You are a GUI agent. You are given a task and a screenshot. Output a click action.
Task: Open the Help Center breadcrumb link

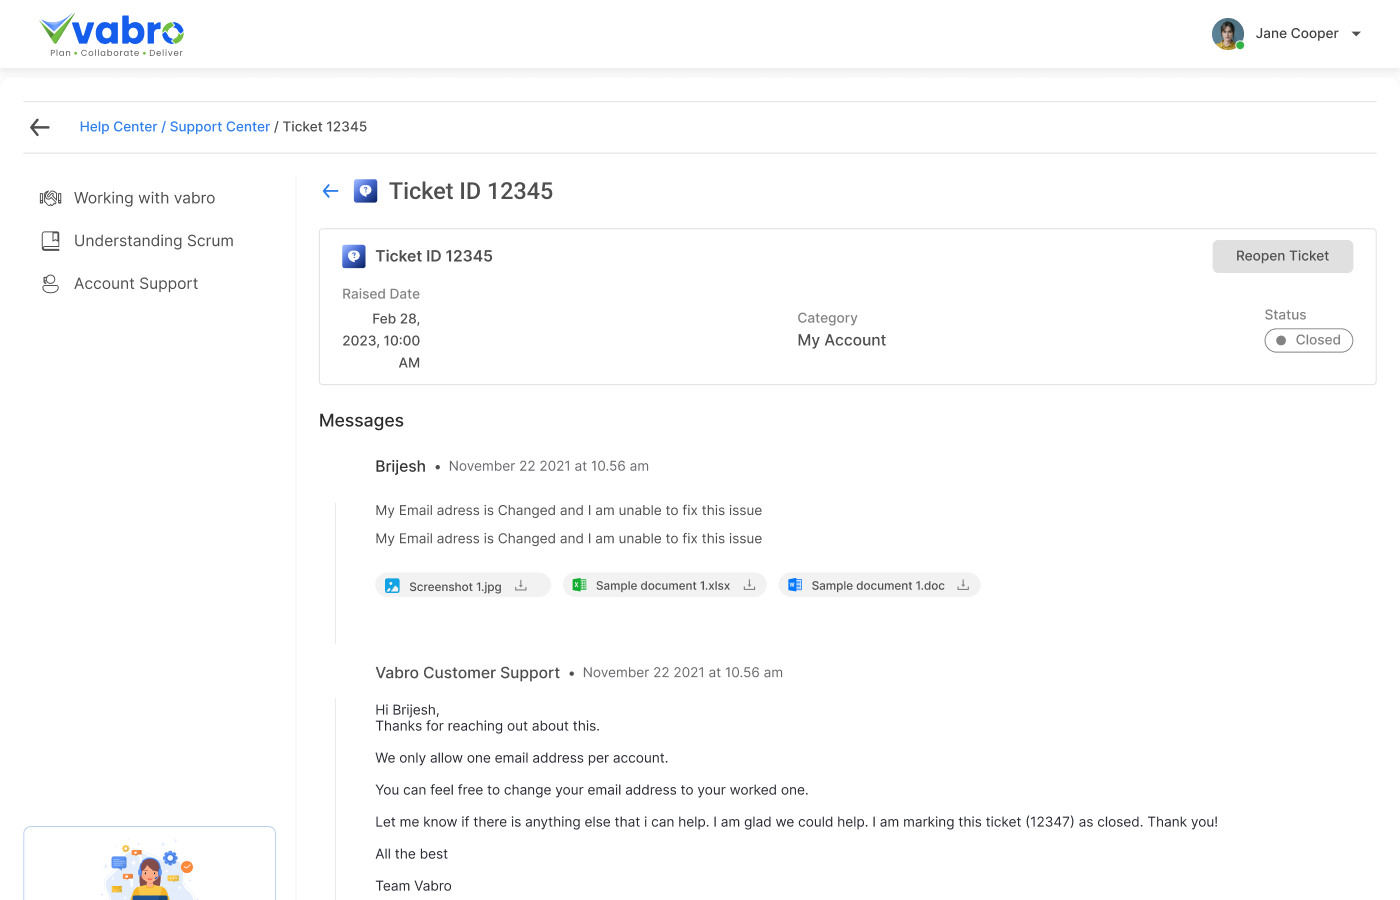(118, 126)
